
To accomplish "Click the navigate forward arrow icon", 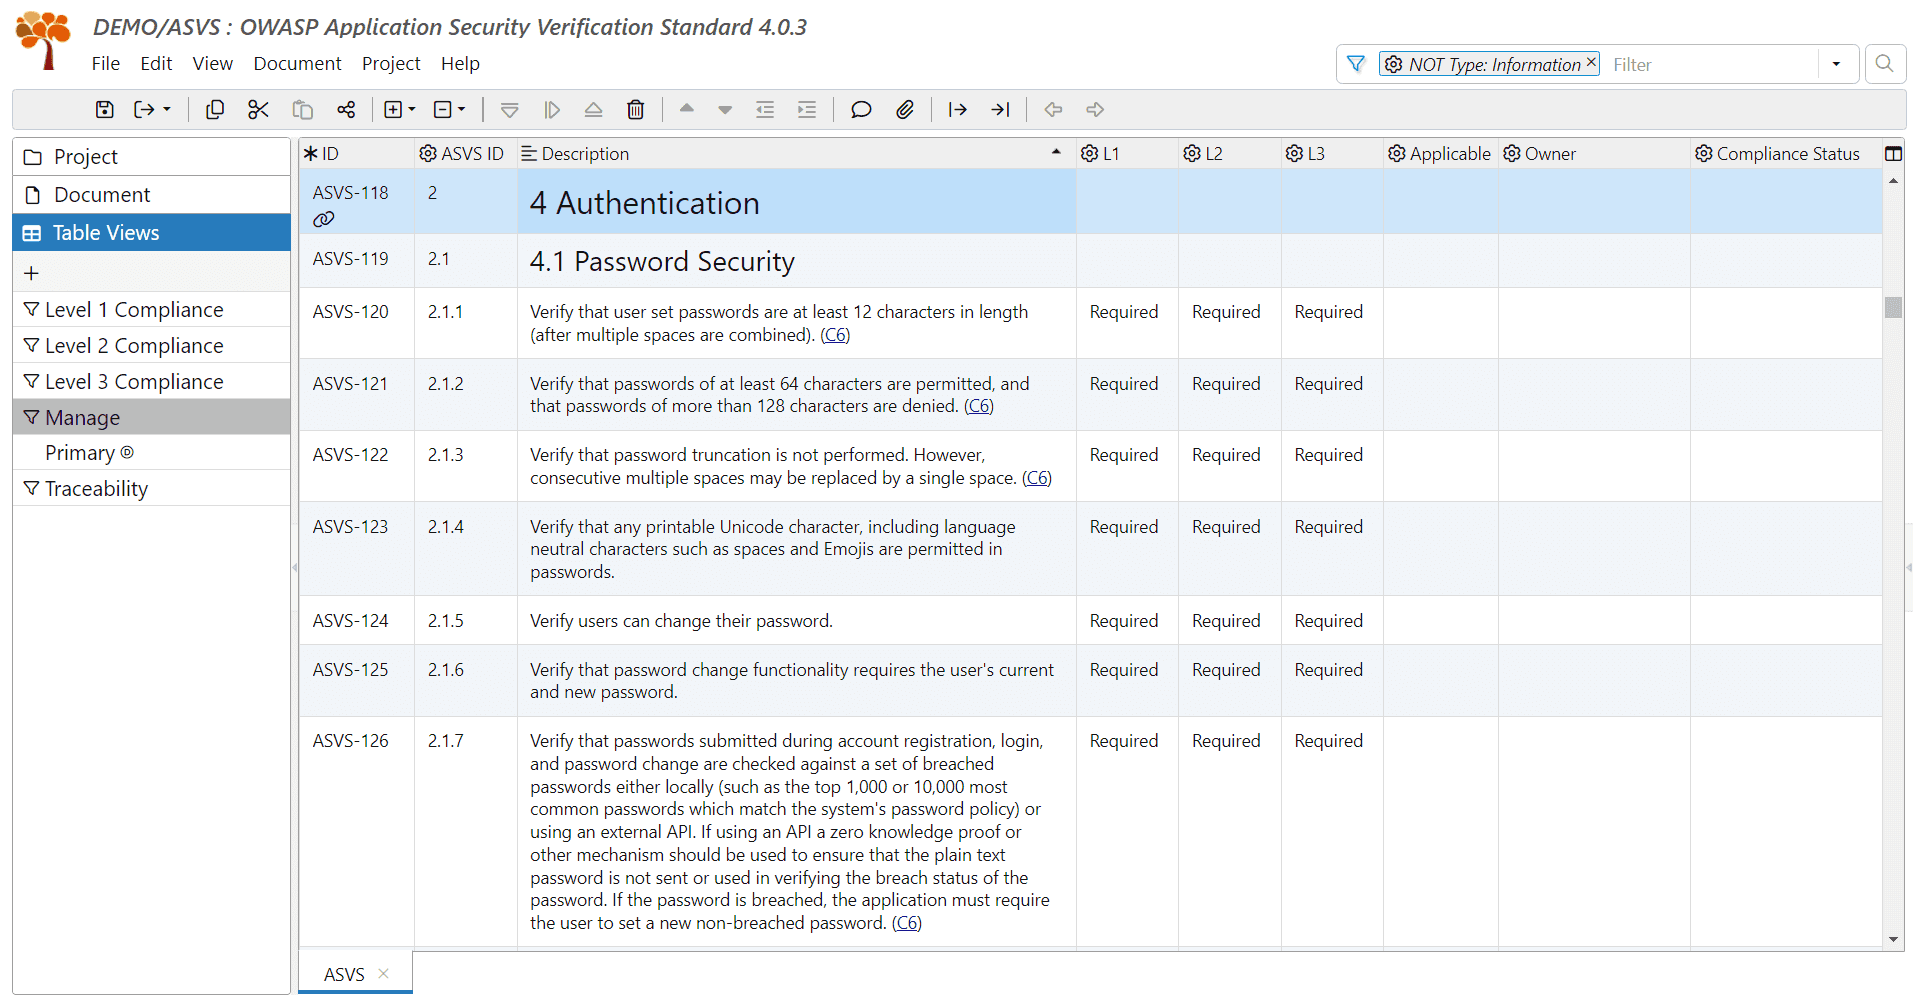I will [x=1095, y=110].
